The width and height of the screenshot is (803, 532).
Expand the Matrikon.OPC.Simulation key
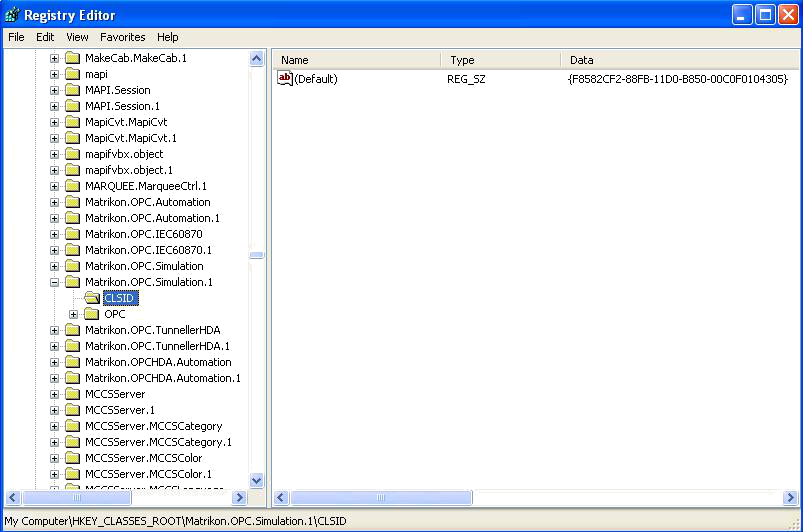coord(54,266)
